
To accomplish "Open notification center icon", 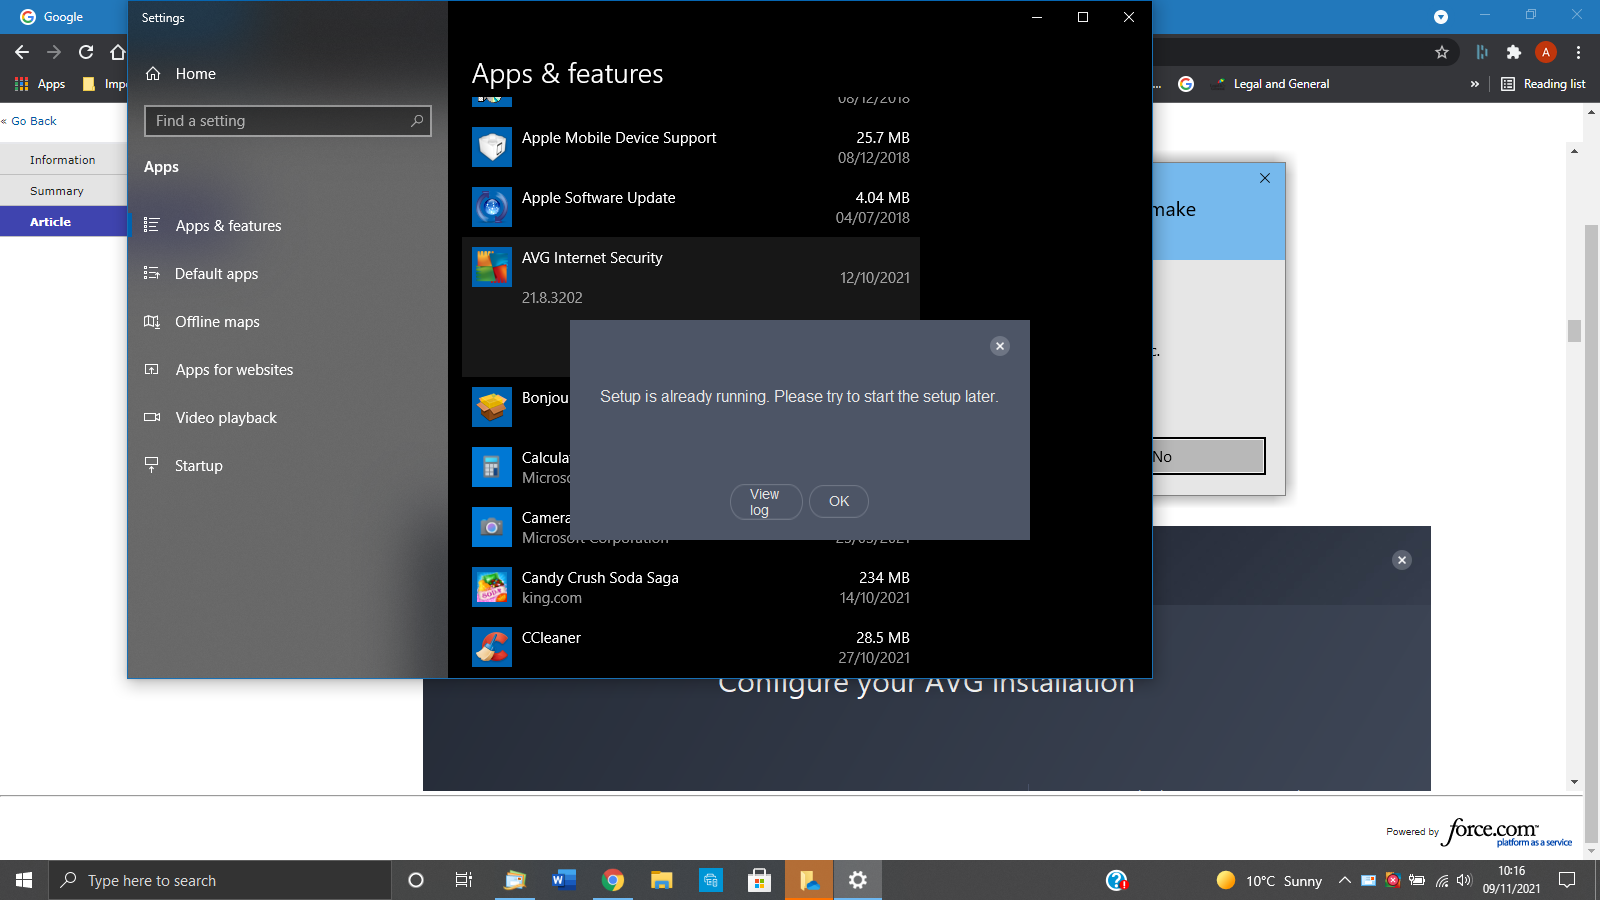I will pyautogui.click(x=1567, y=880).
